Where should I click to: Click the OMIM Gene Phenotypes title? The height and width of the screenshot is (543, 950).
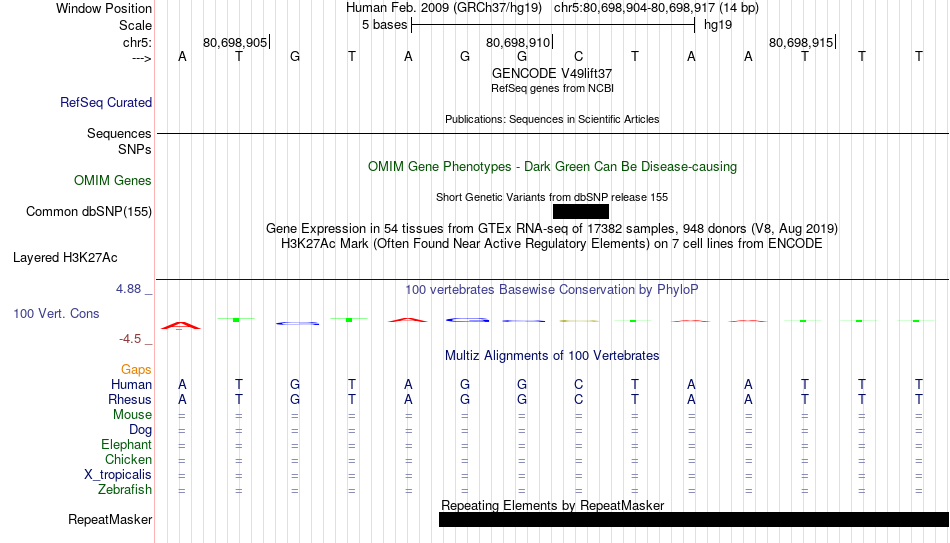(x=553, y=167)
